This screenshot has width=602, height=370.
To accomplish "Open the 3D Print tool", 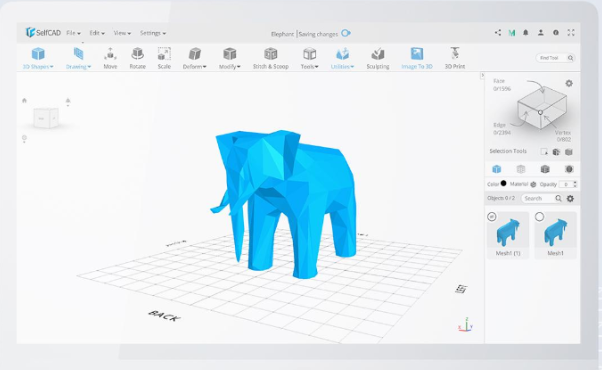I will 455,58.
